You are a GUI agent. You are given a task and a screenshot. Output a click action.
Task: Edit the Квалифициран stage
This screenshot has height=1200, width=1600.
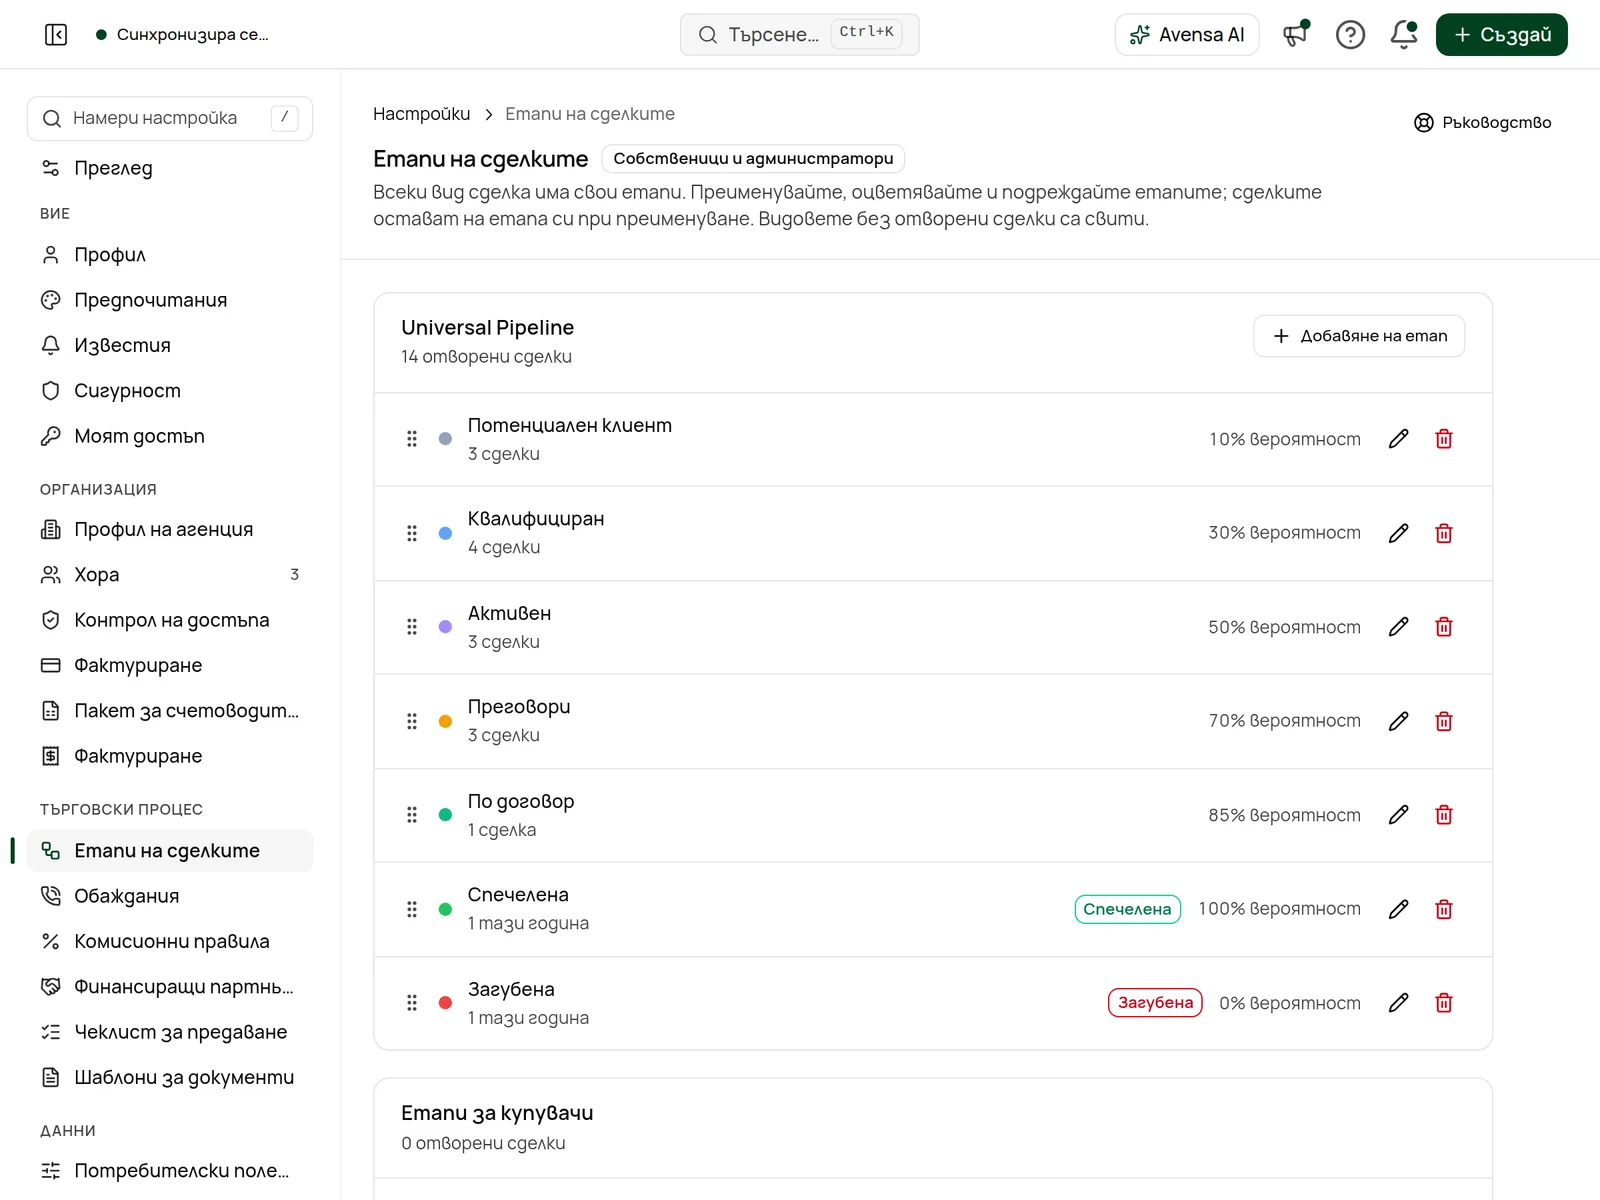[x=1398, y=533]
